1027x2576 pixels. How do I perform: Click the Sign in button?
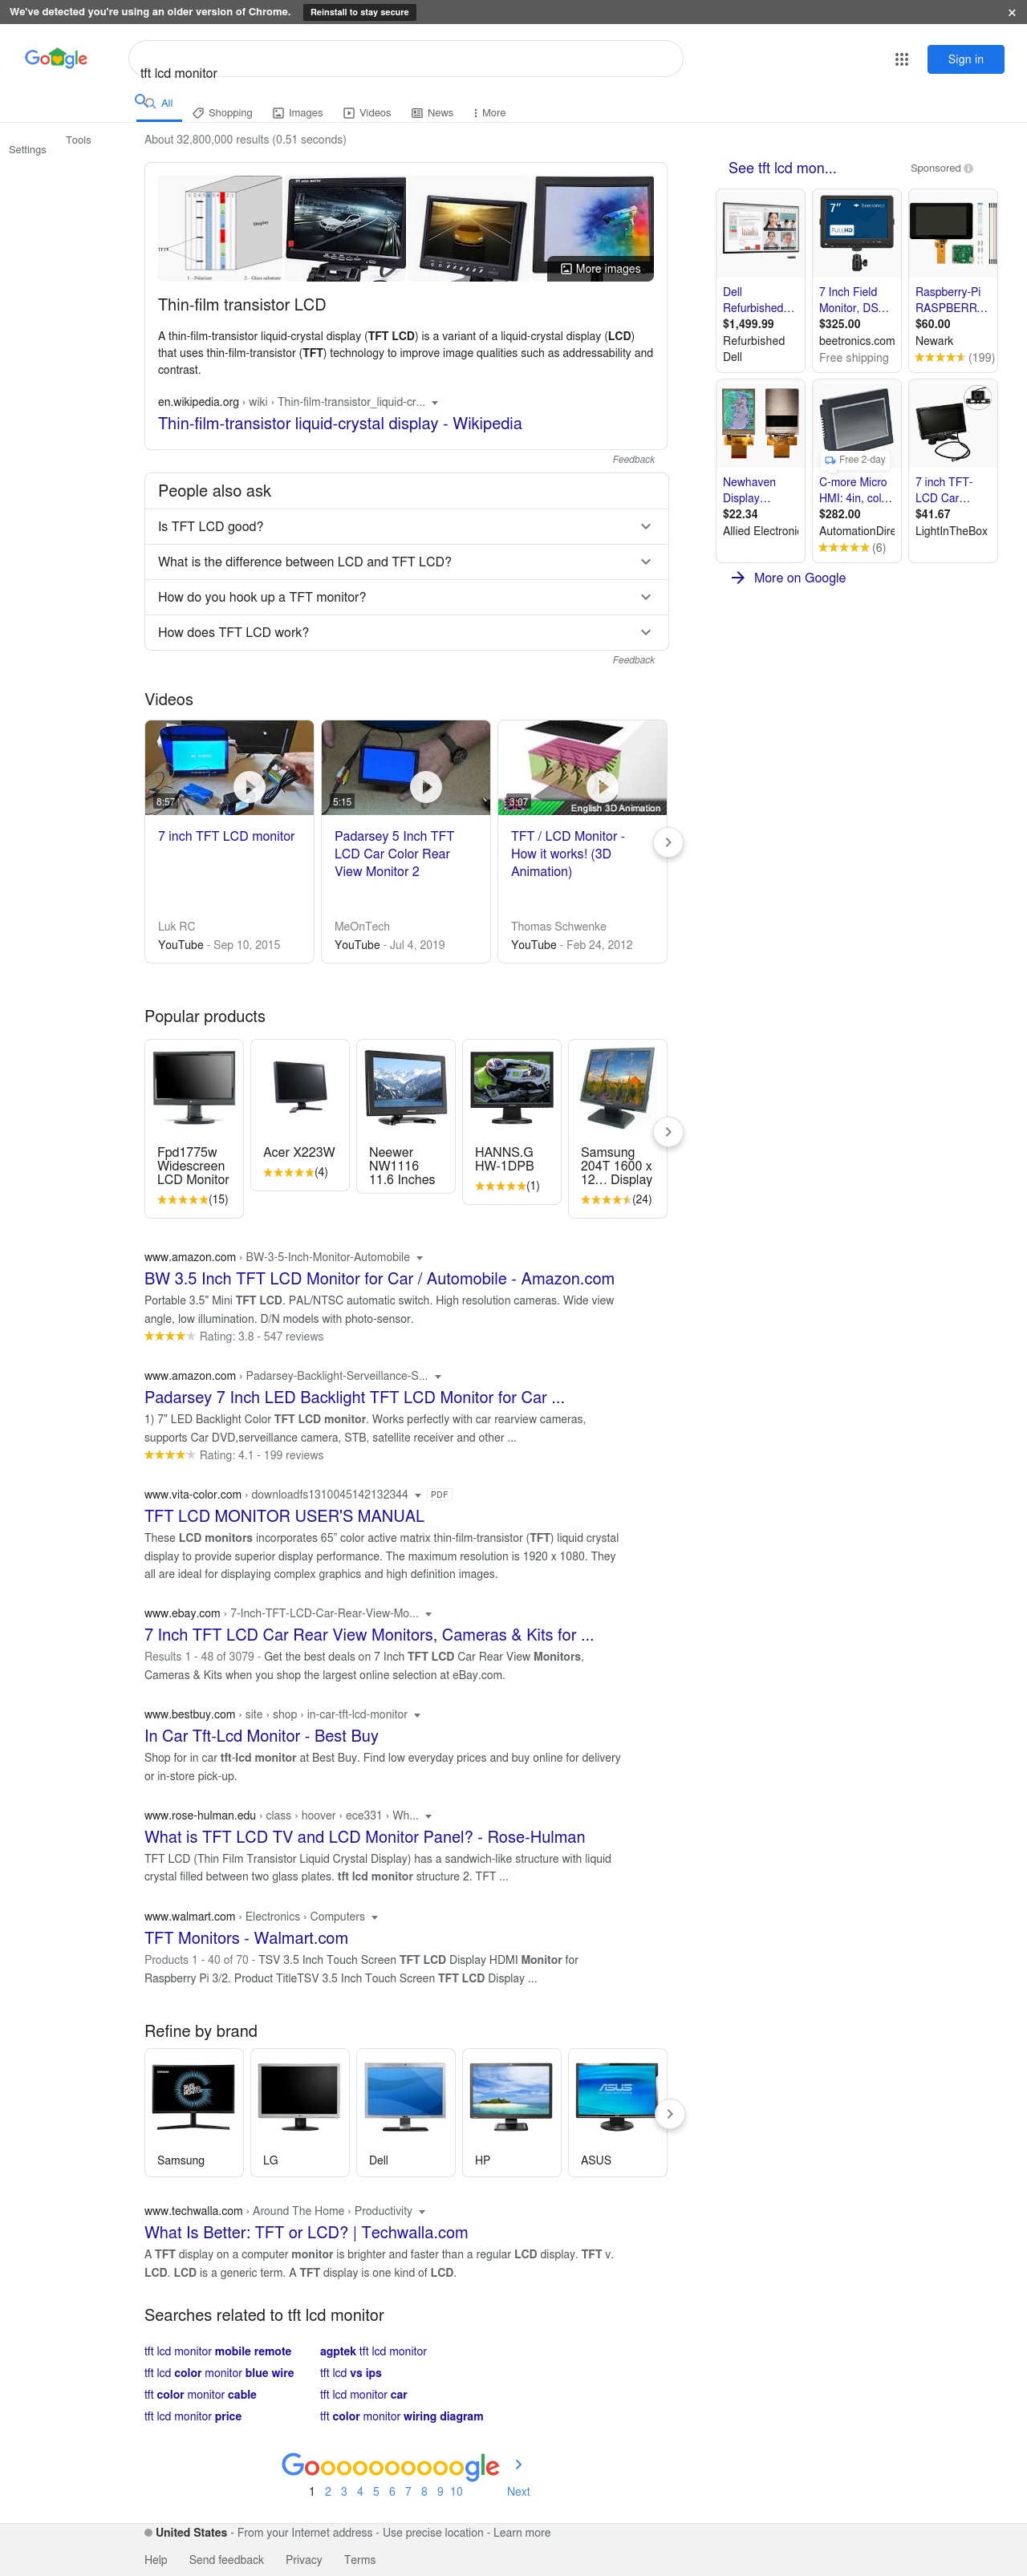965,60
